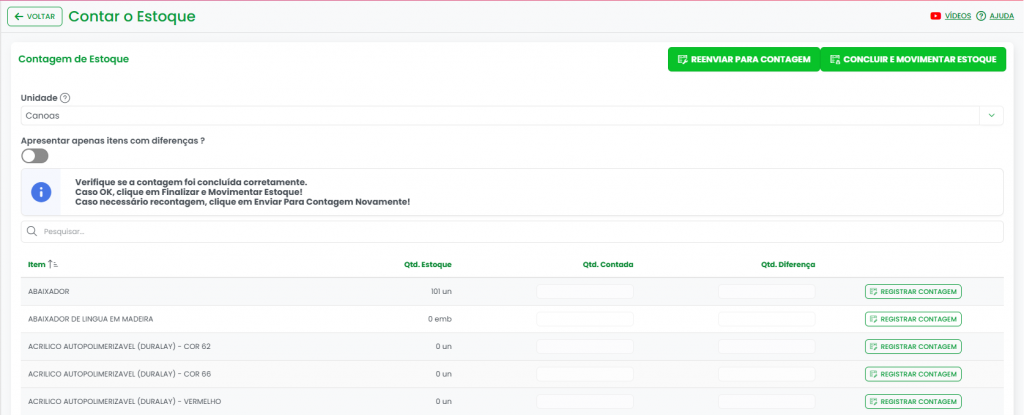Click Qtd. Contada field for ABAIXADOR
The height and width of the screenshot is (415, 1024).
585,292
